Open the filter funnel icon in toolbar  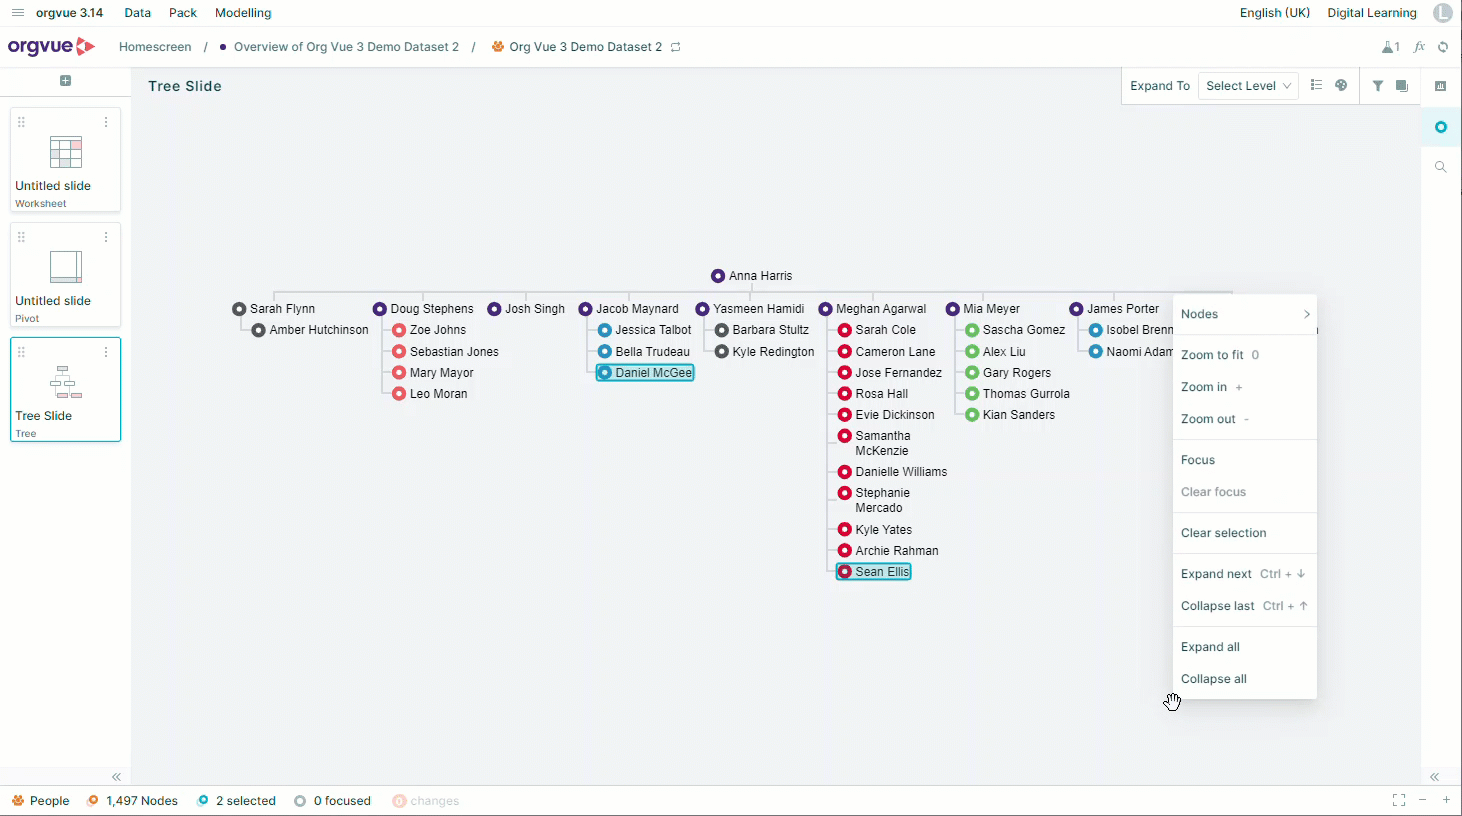point(1378,86)
